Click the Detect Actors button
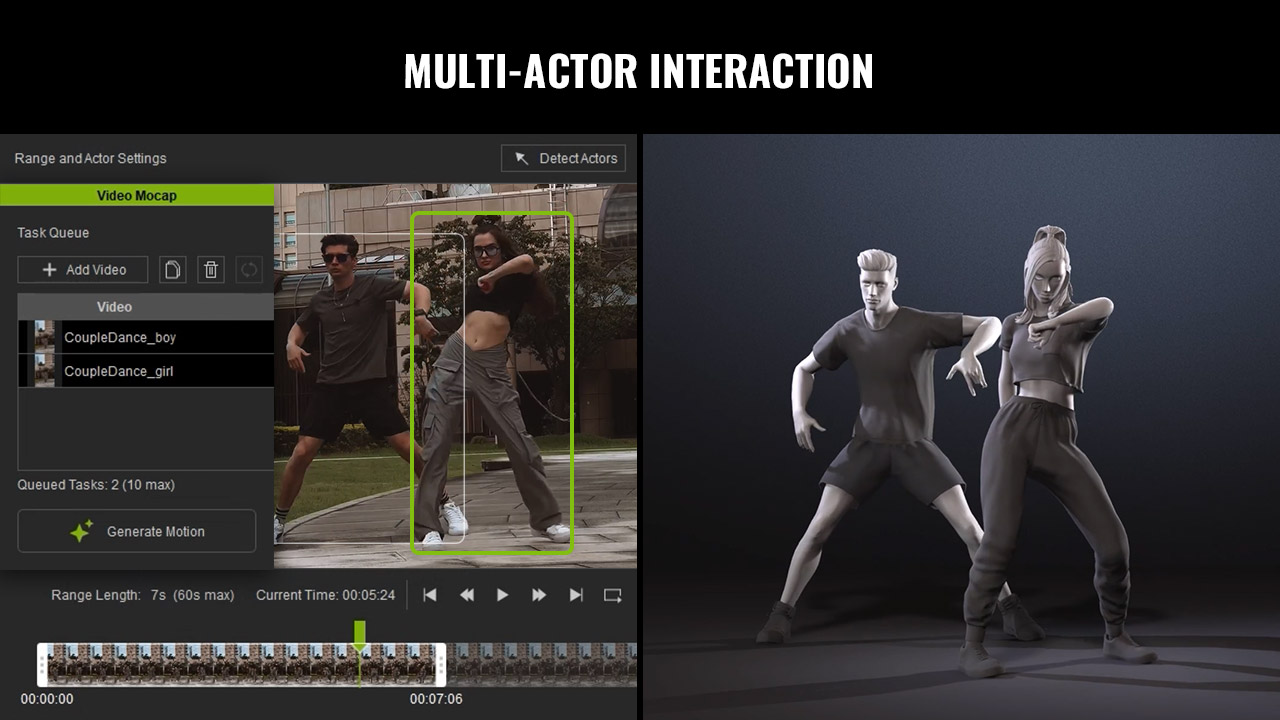 (x=564, y=158)
